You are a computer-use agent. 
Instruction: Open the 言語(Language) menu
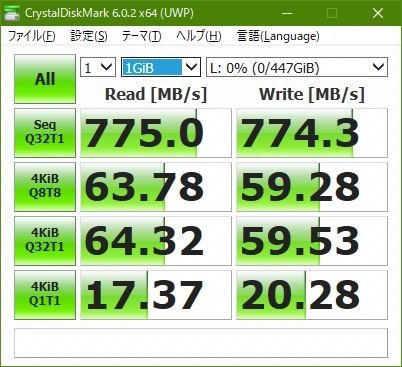(278, 36)
